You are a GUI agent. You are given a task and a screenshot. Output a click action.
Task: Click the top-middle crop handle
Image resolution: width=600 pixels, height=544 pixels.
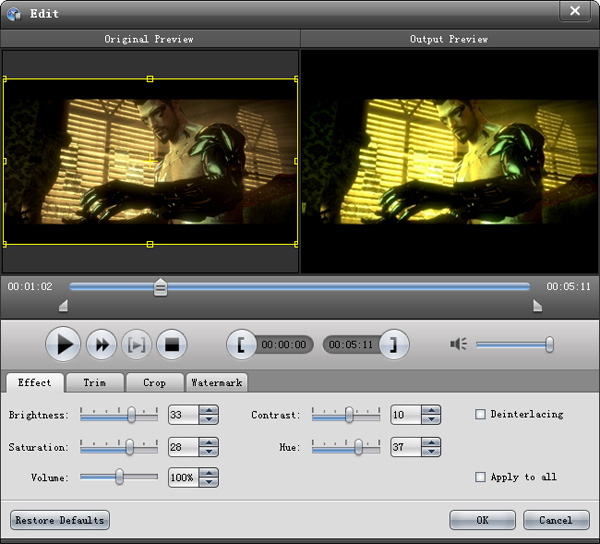[x=150, y=79]
